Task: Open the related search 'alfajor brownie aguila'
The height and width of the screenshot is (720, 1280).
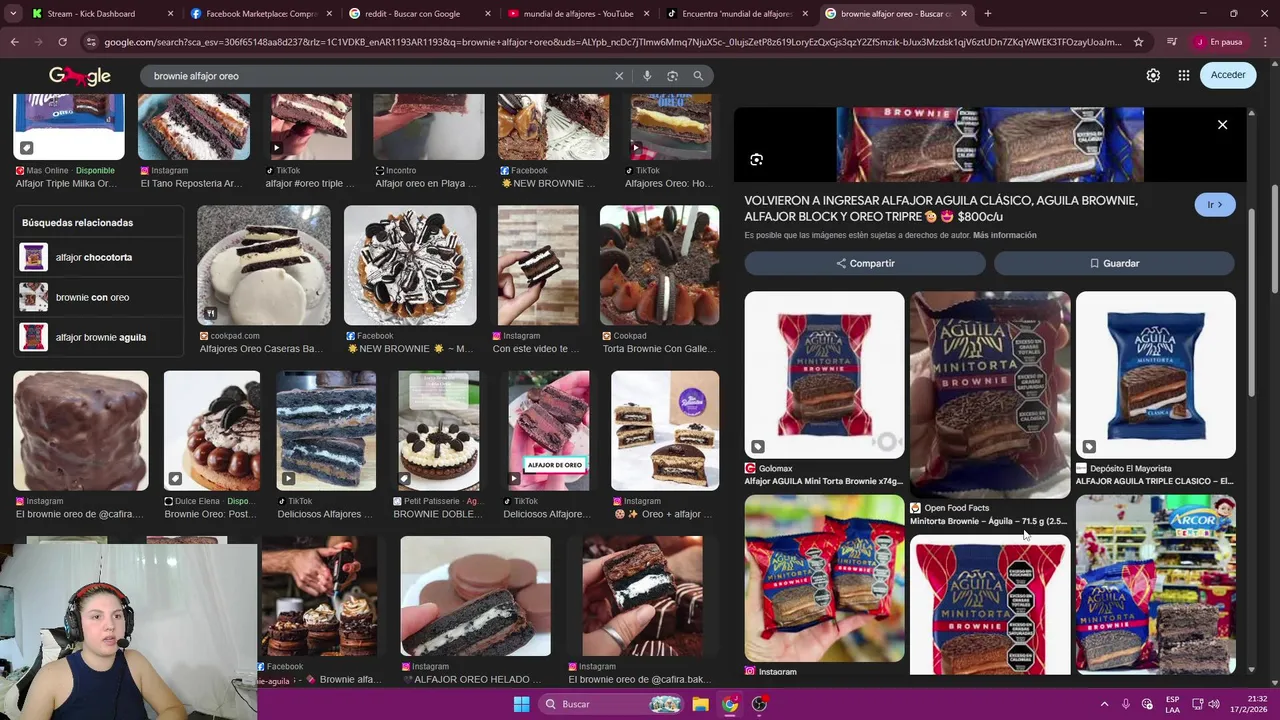Action: click(x=100, y=337)
